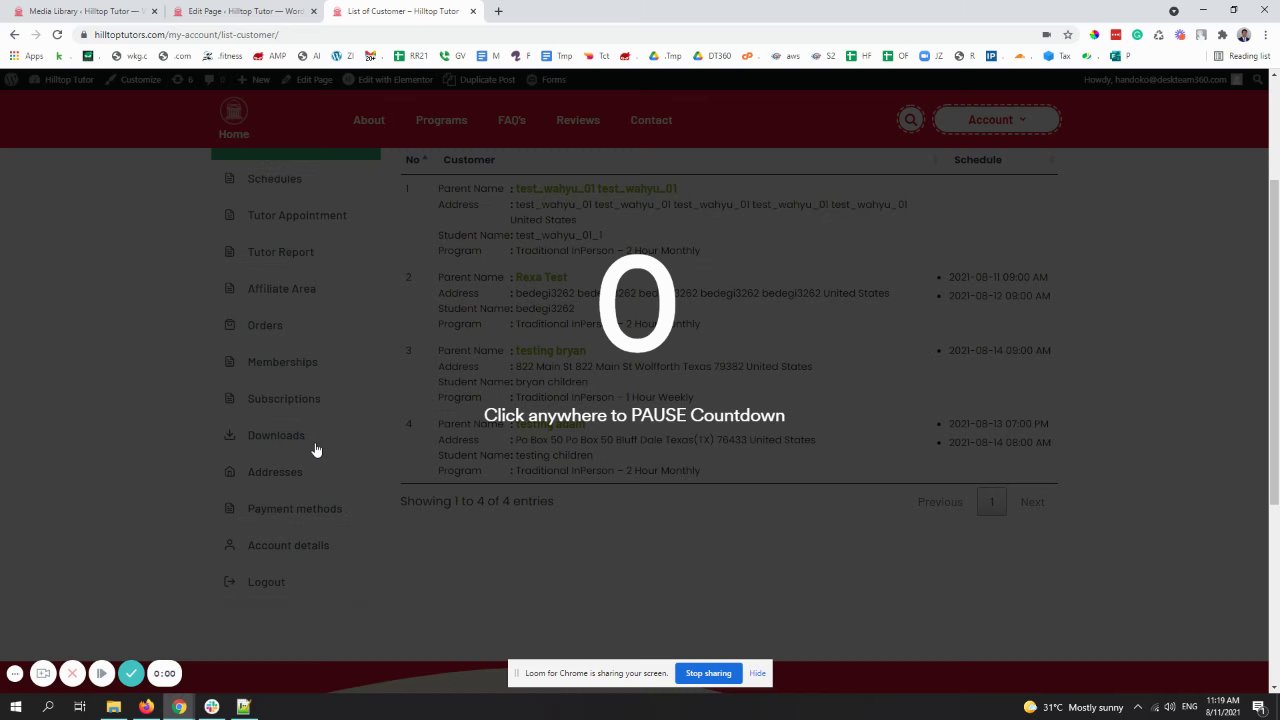
Task: Open Schedules in account sidebar
Action: (x=274, y=179)
